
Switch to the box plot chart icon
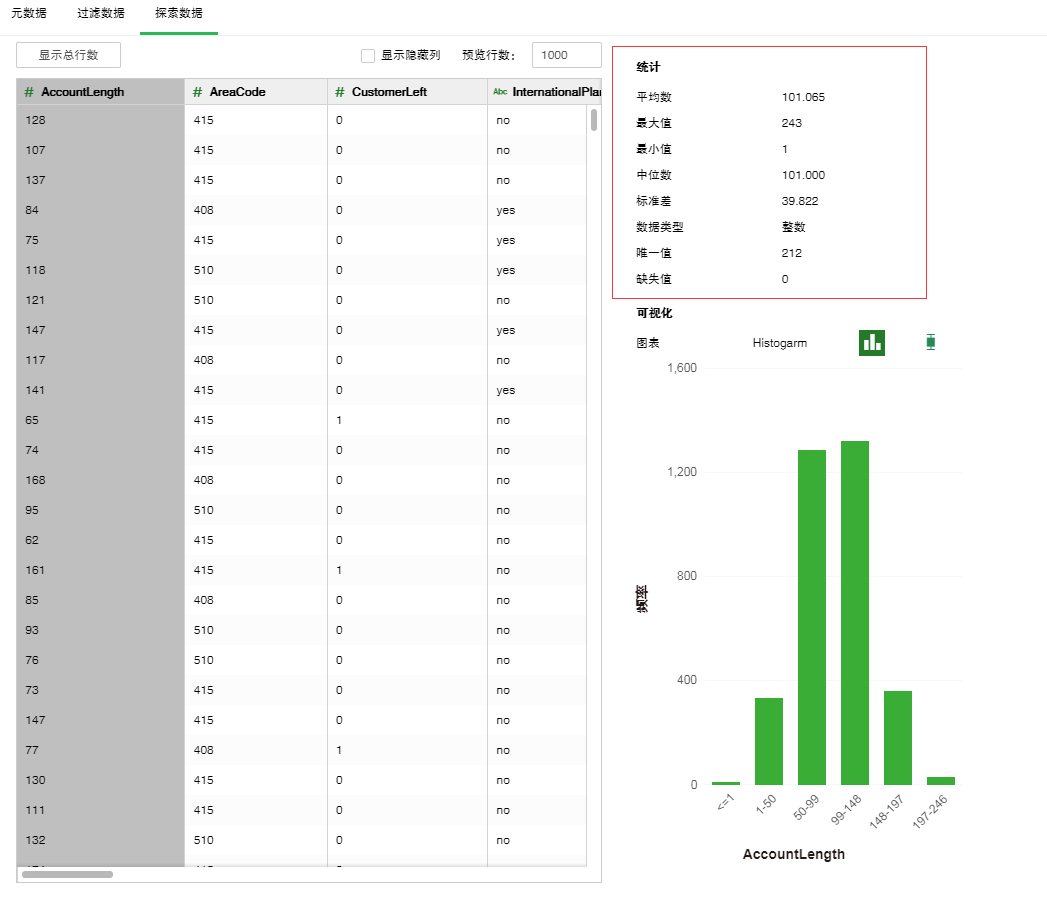[x=931, y=342]
